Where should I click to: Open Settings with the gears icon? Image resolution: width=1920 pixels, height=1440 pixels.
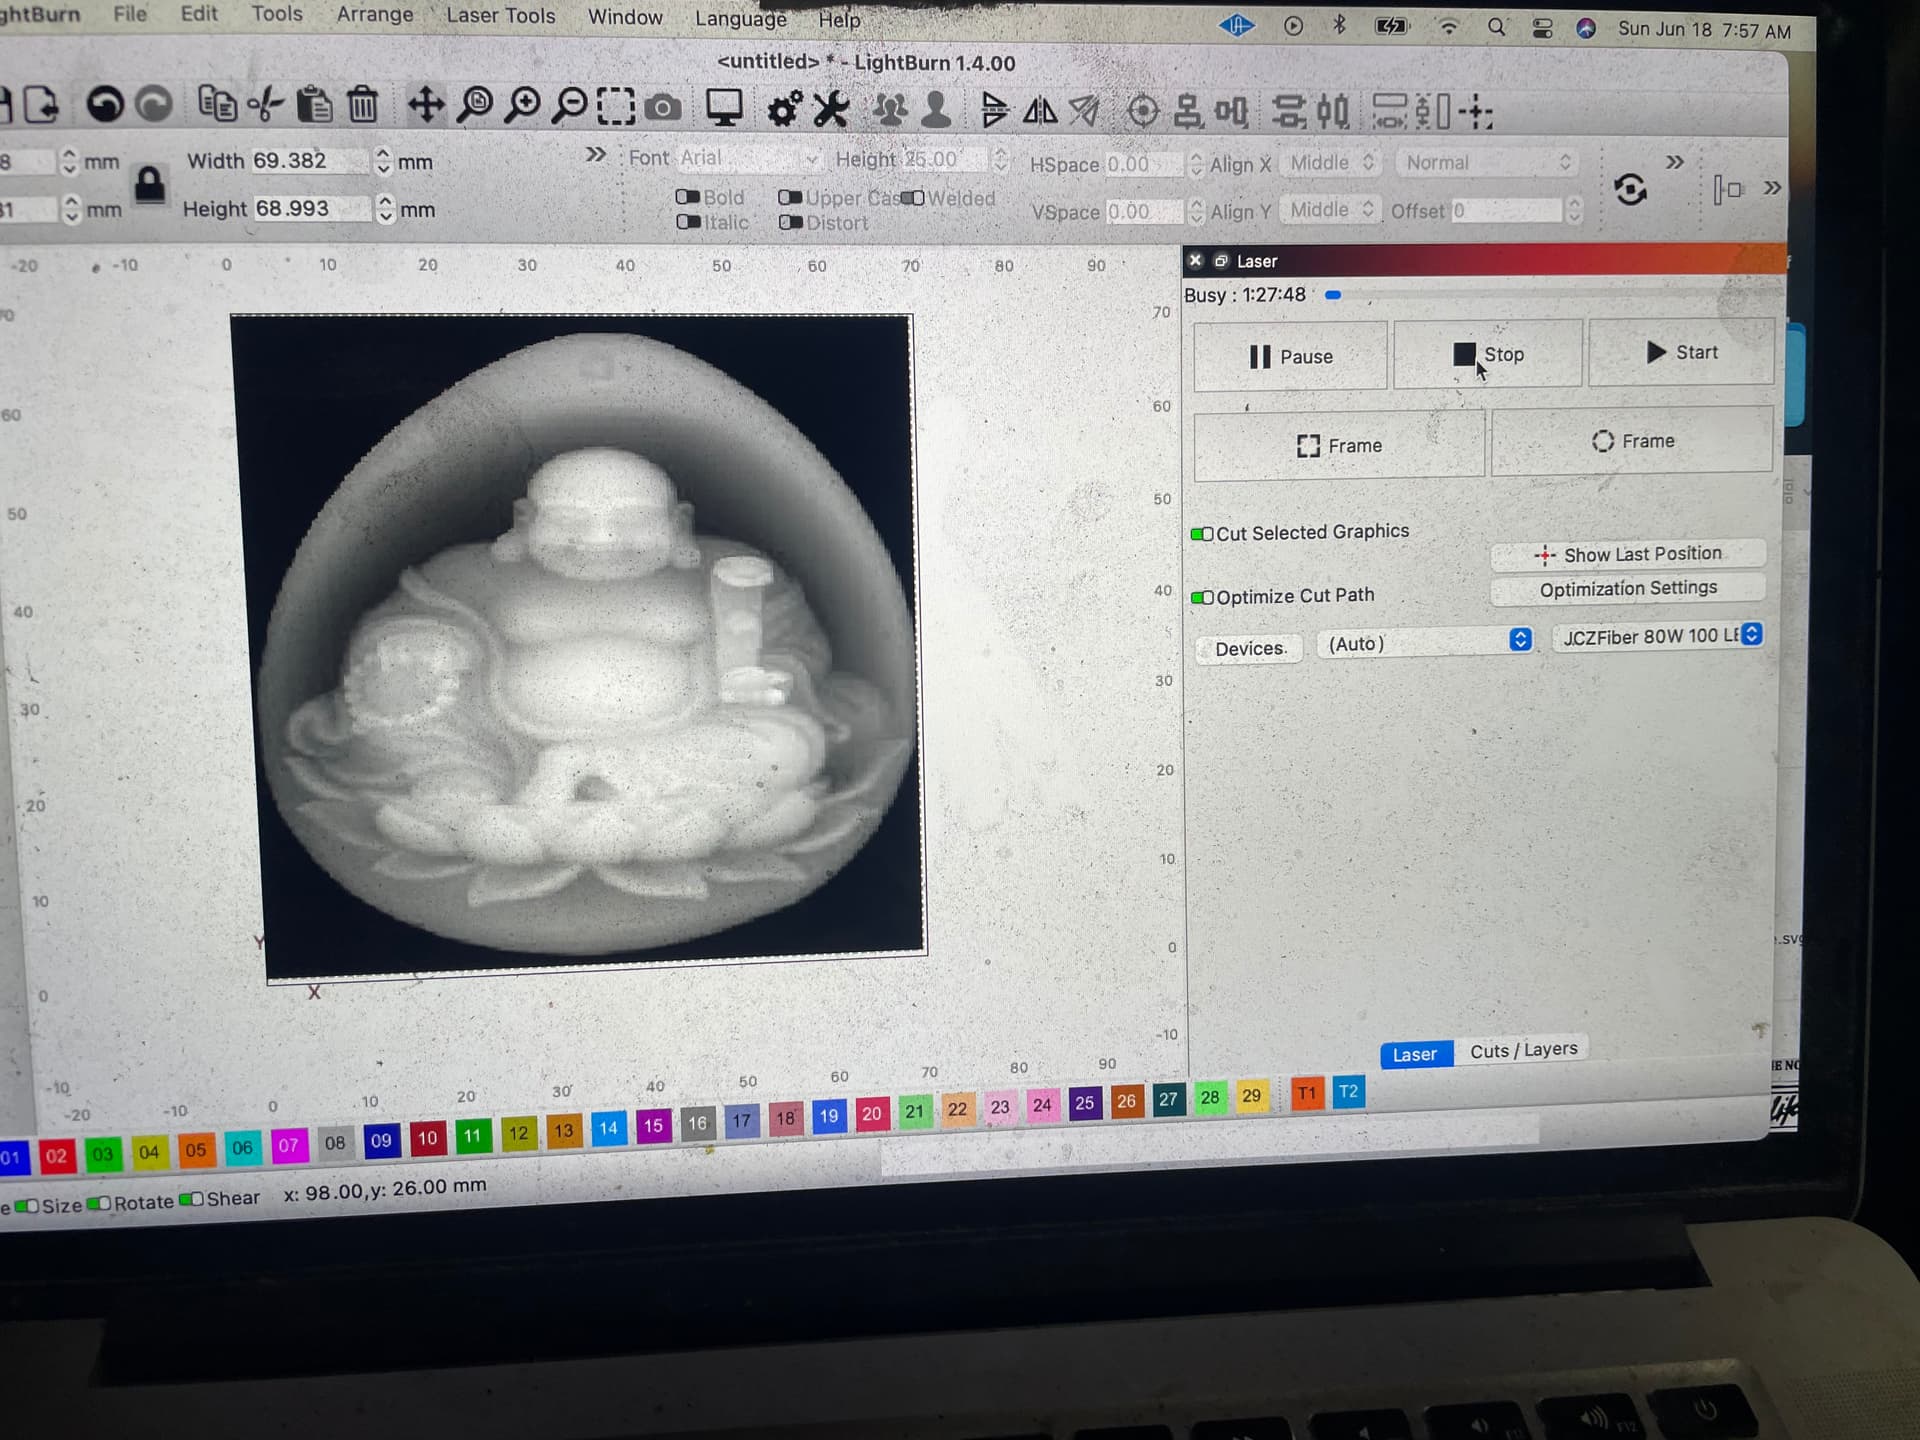(x=784, y=108)
